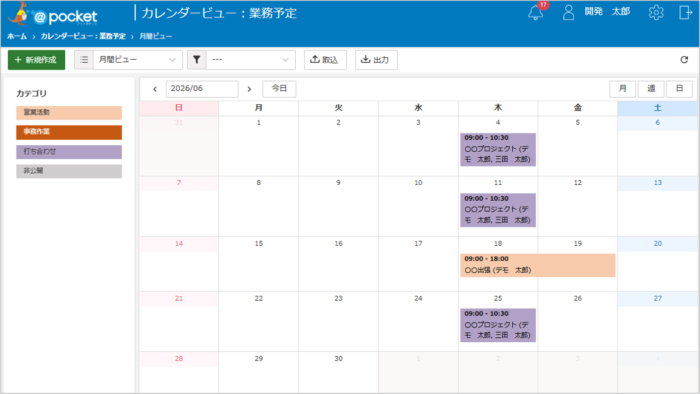Select date cell 12
This screenshot has height=394, width=700.
pyautogui.click(x=578, y=206)
